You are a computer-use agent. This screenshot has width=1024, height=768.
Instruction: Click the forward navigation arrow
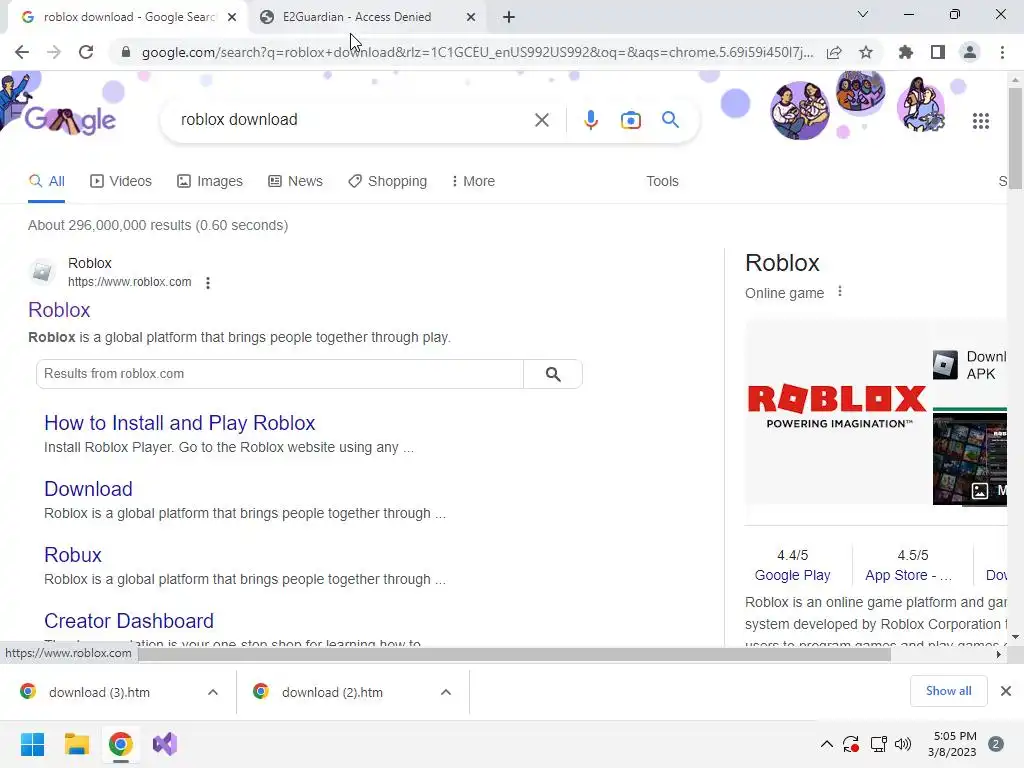click(x=54, y=52)
